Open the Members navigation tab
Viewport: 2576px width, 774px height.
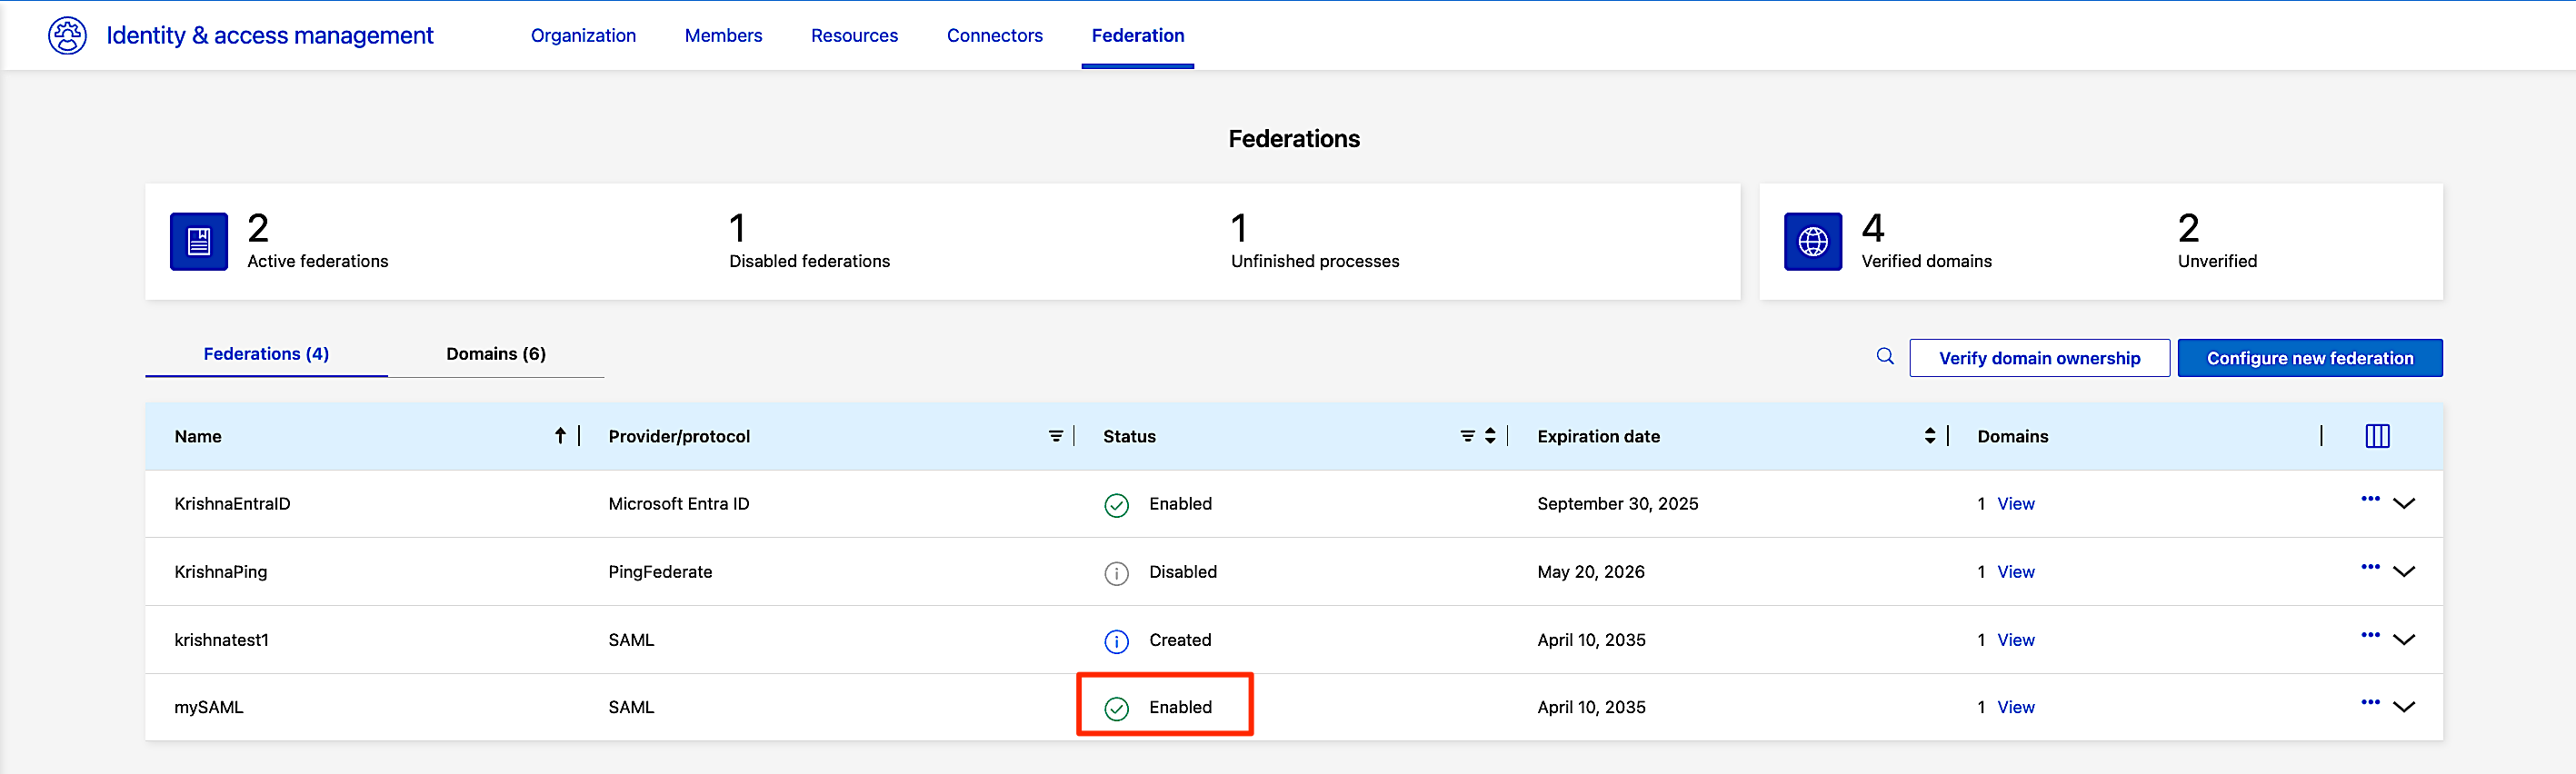(x=723, y=36)
